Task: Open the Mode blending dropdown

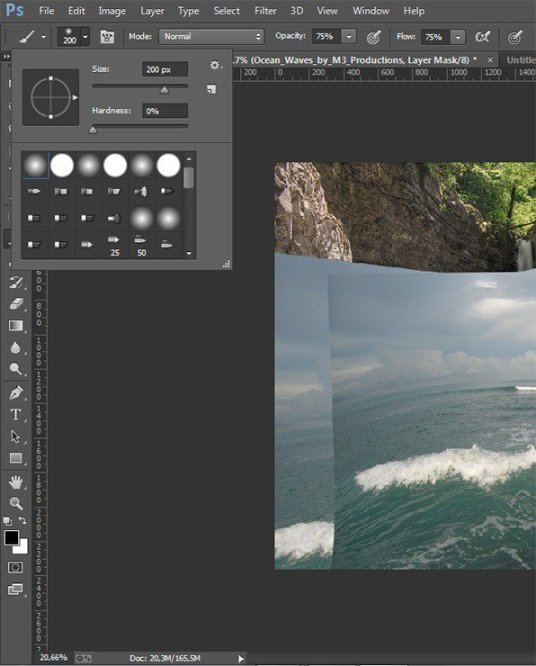Action: click(x=211, y=37)
